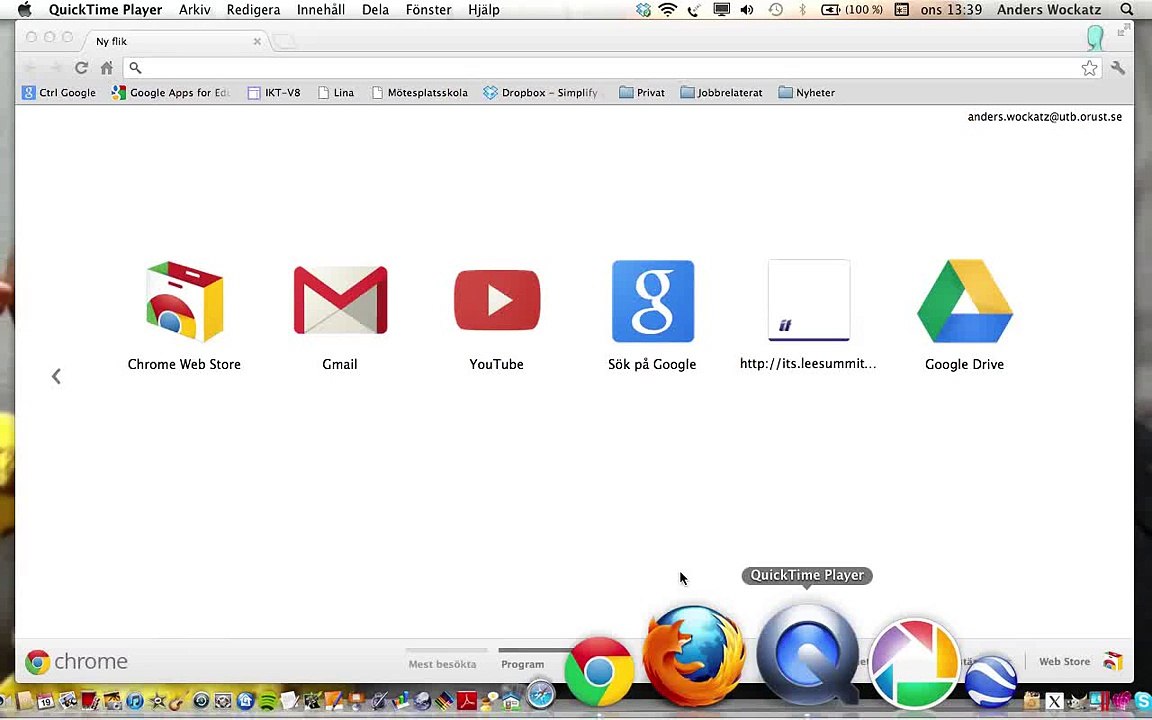The image size is (1152, 720).
Task: Open the battery status menu
Action: (852, 10)
